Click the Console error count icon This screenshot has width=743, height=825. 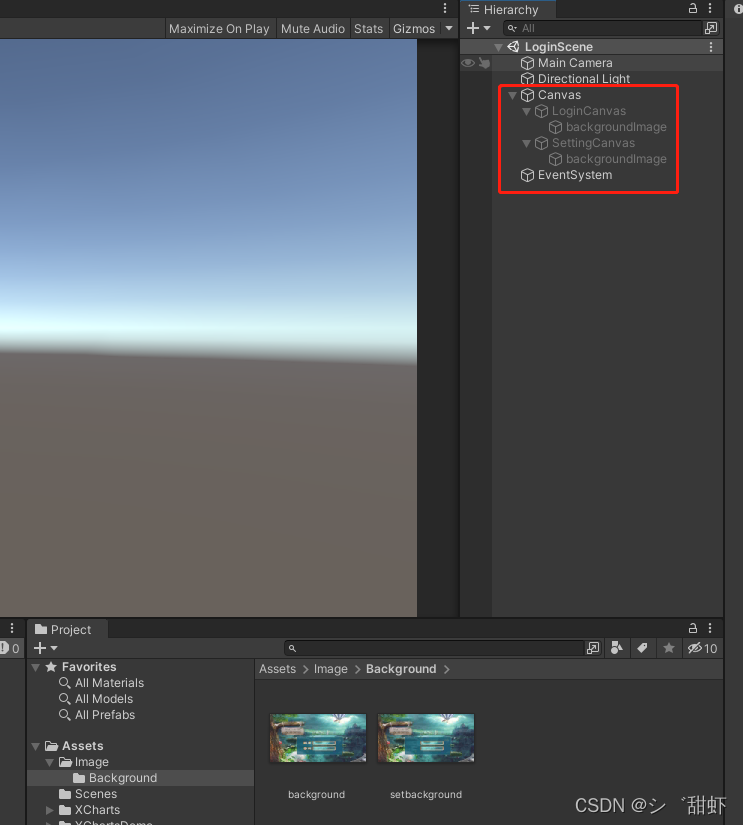(x=5, y=648)
